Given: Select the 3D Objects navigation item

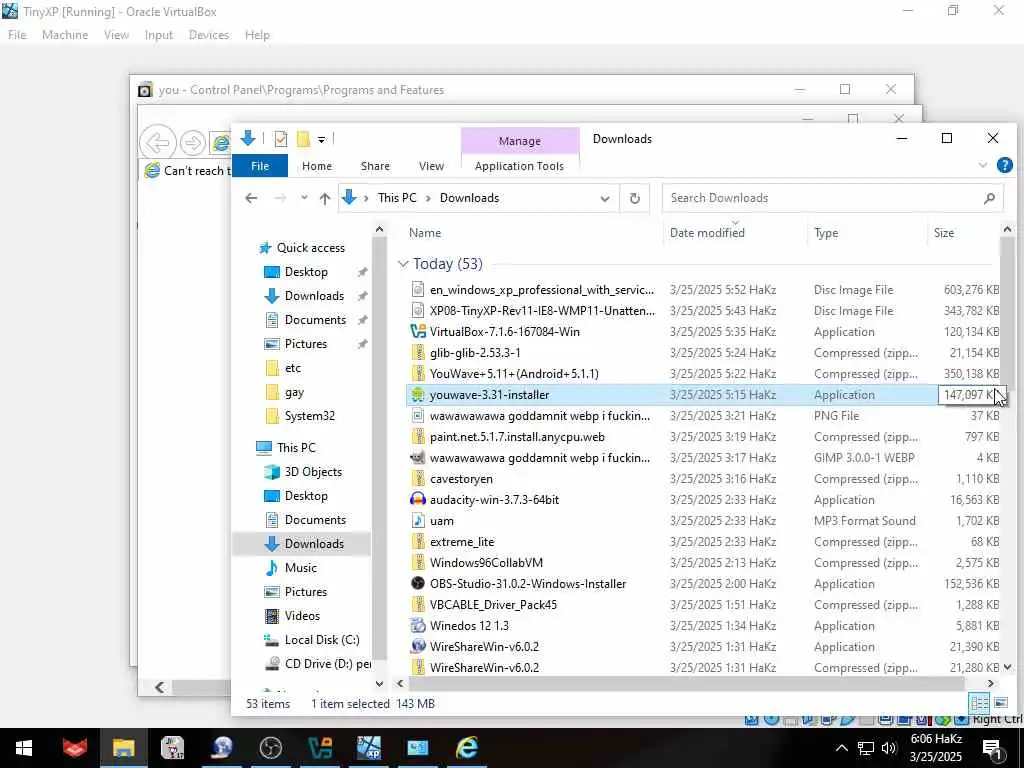Looking at the screenshot, I should tap(313, 472).
